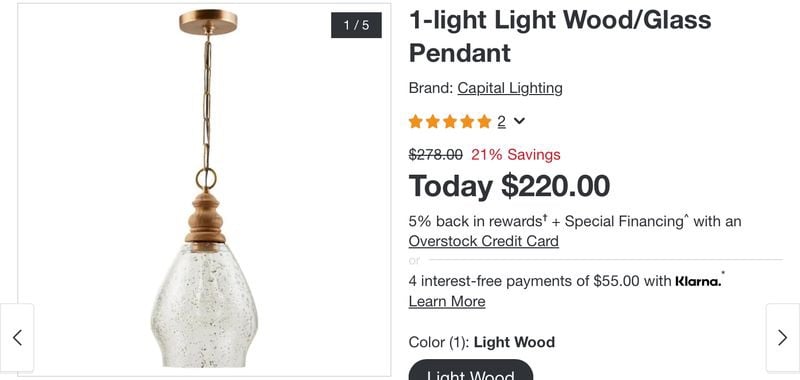Go to previous product image with left arrow
The height and width of the screenshot is (380, 800).
coord(17,338)
